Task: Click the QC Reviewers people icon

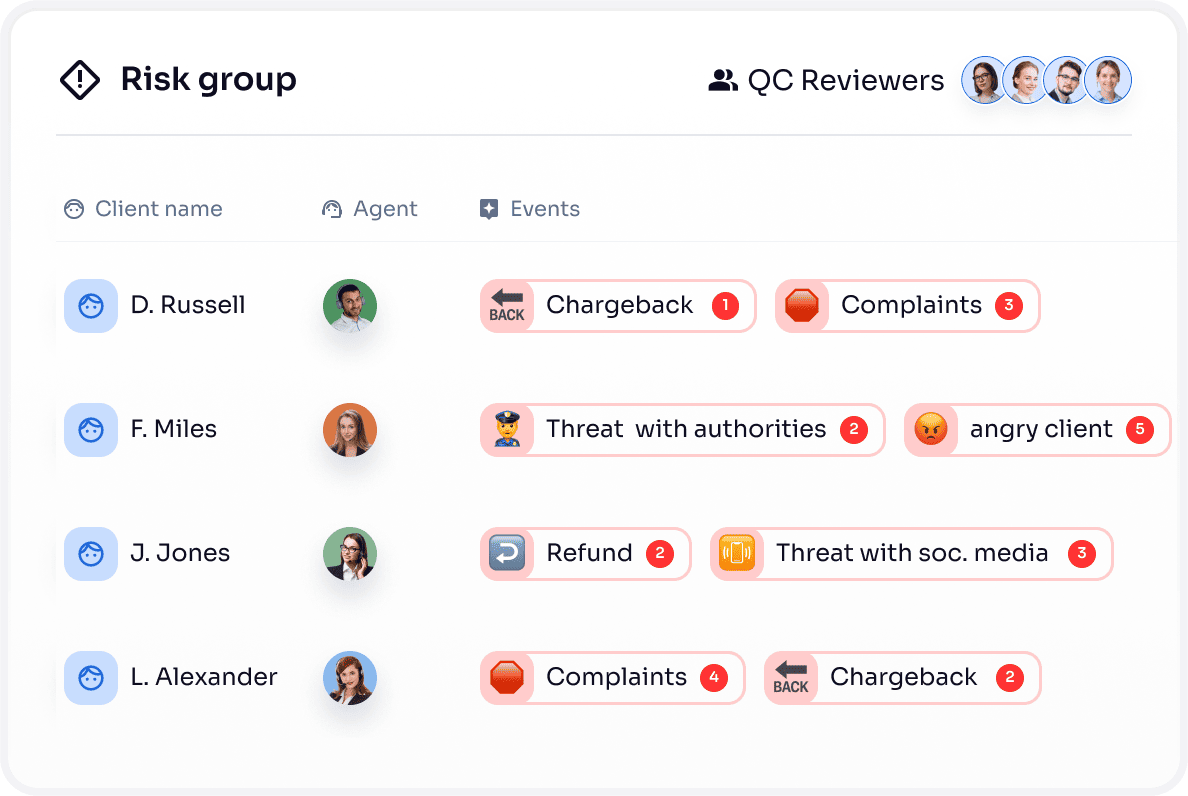Action: 722,81
